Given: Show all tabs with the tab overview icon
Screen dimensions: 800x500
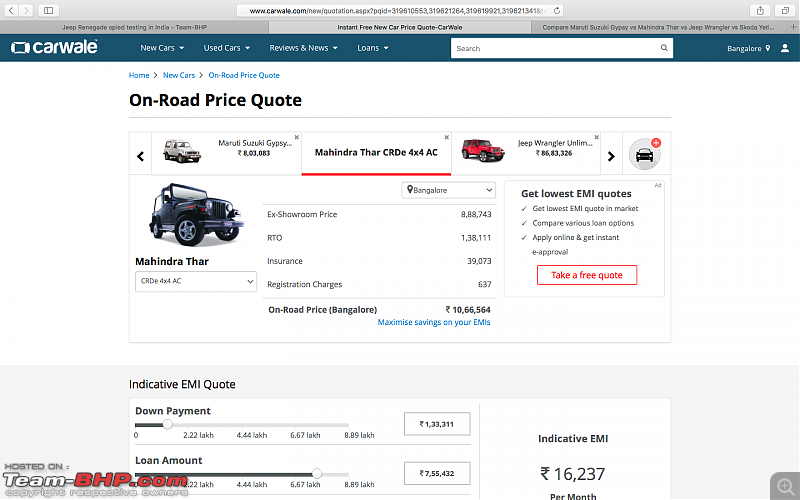Looking at the screenshot, I should tap(785, 10).
